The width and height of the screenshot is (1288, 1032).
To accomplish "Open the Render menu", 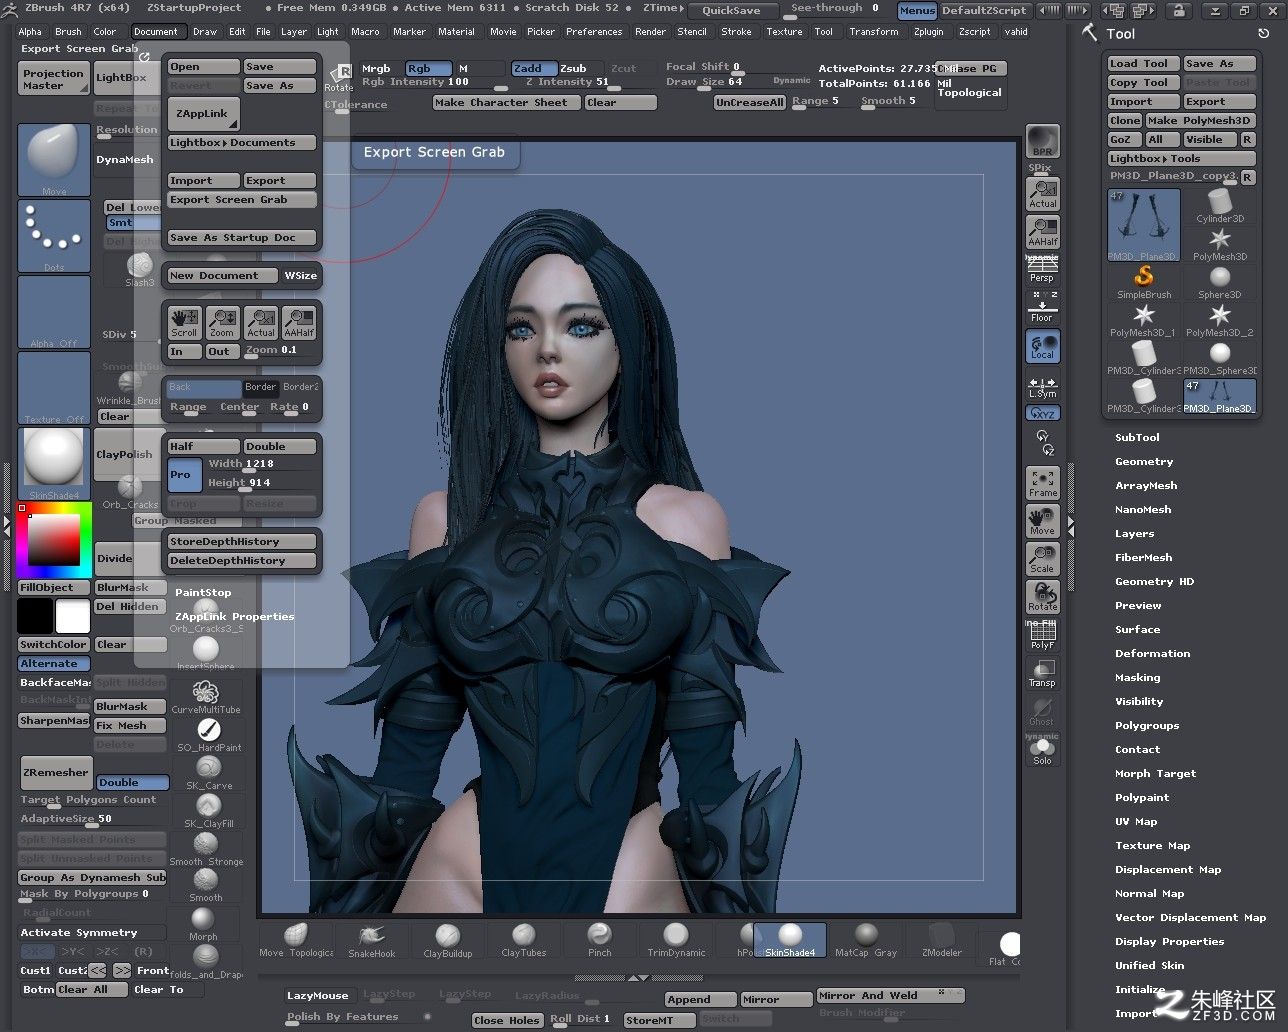I will [x=650, y=31].
